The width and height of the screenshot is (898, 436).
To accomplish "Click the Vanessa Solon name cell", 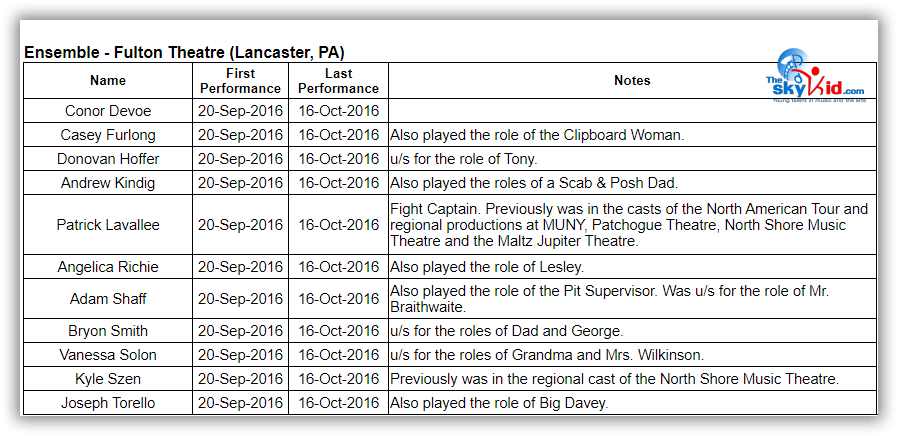I will tap(108, 355).
